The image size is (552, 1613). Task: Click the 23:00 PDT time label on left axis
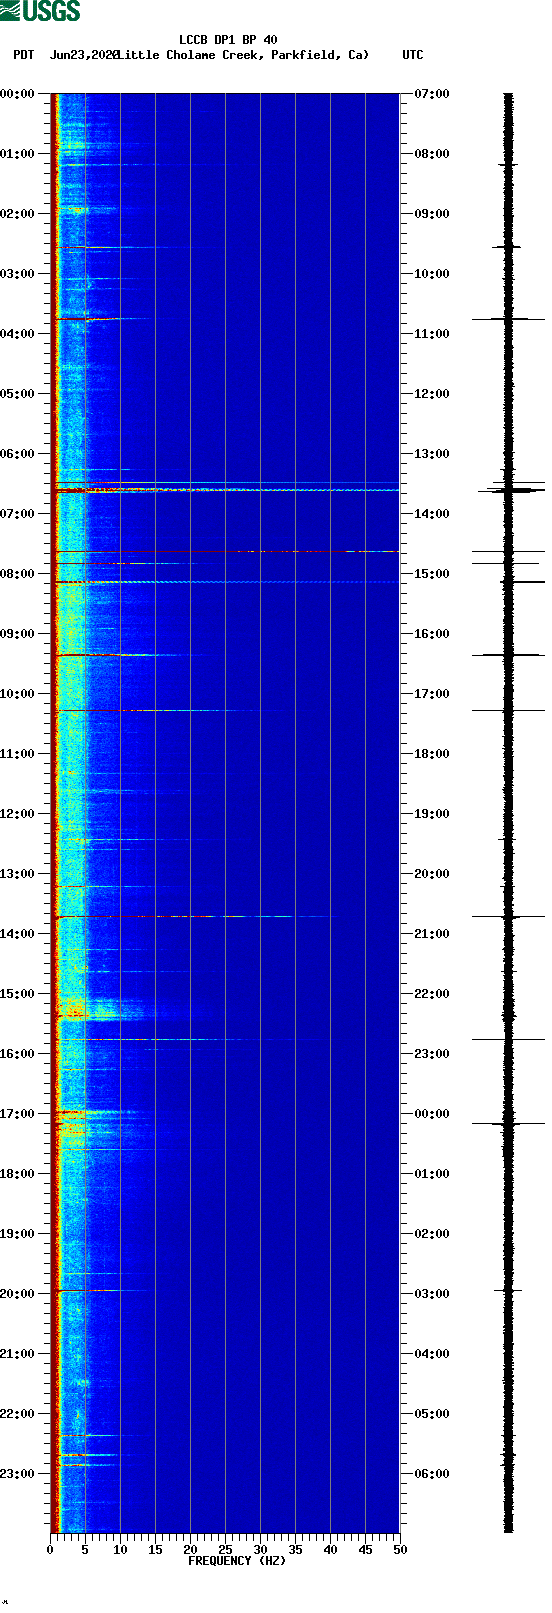coord(18,1474)
